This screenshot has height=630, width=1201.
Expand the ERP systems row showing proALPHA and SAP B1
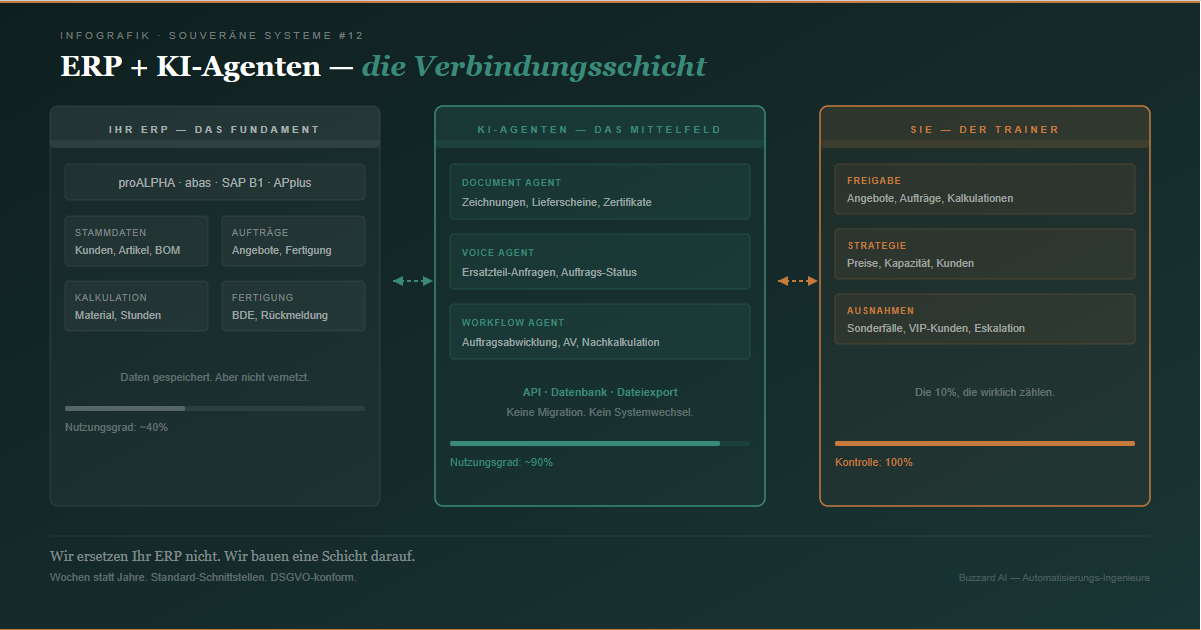tap(215, 182)
